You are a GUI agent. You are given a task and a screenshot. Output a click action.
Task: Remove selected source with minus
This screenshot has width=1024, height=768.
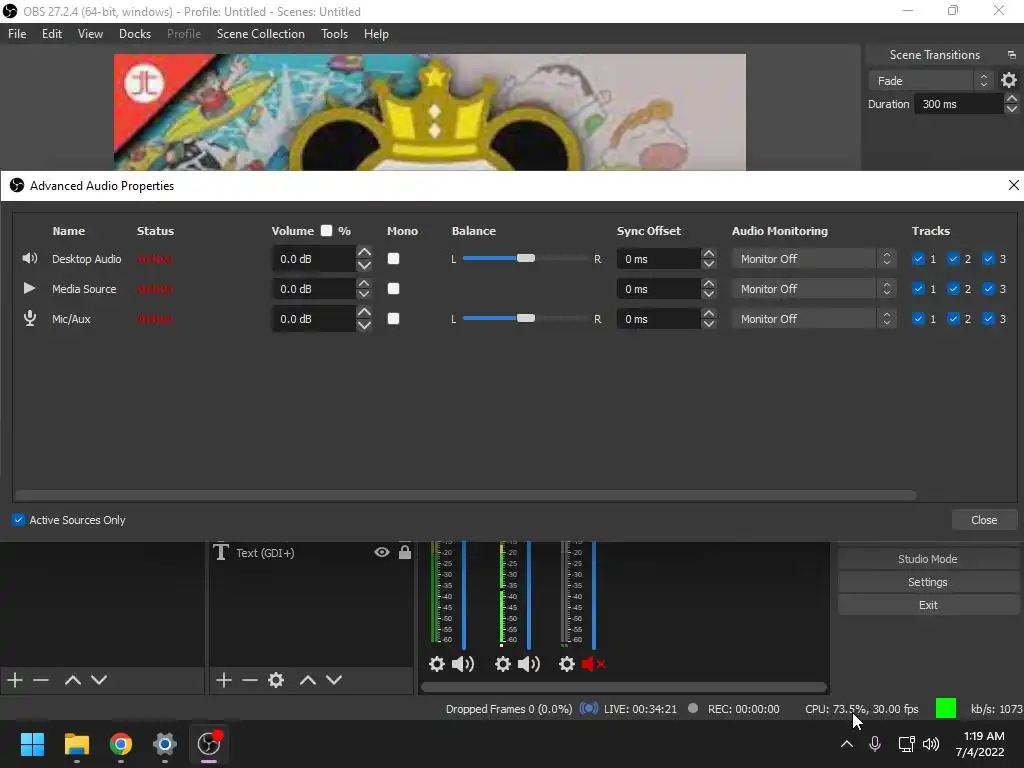coord(250,680)
